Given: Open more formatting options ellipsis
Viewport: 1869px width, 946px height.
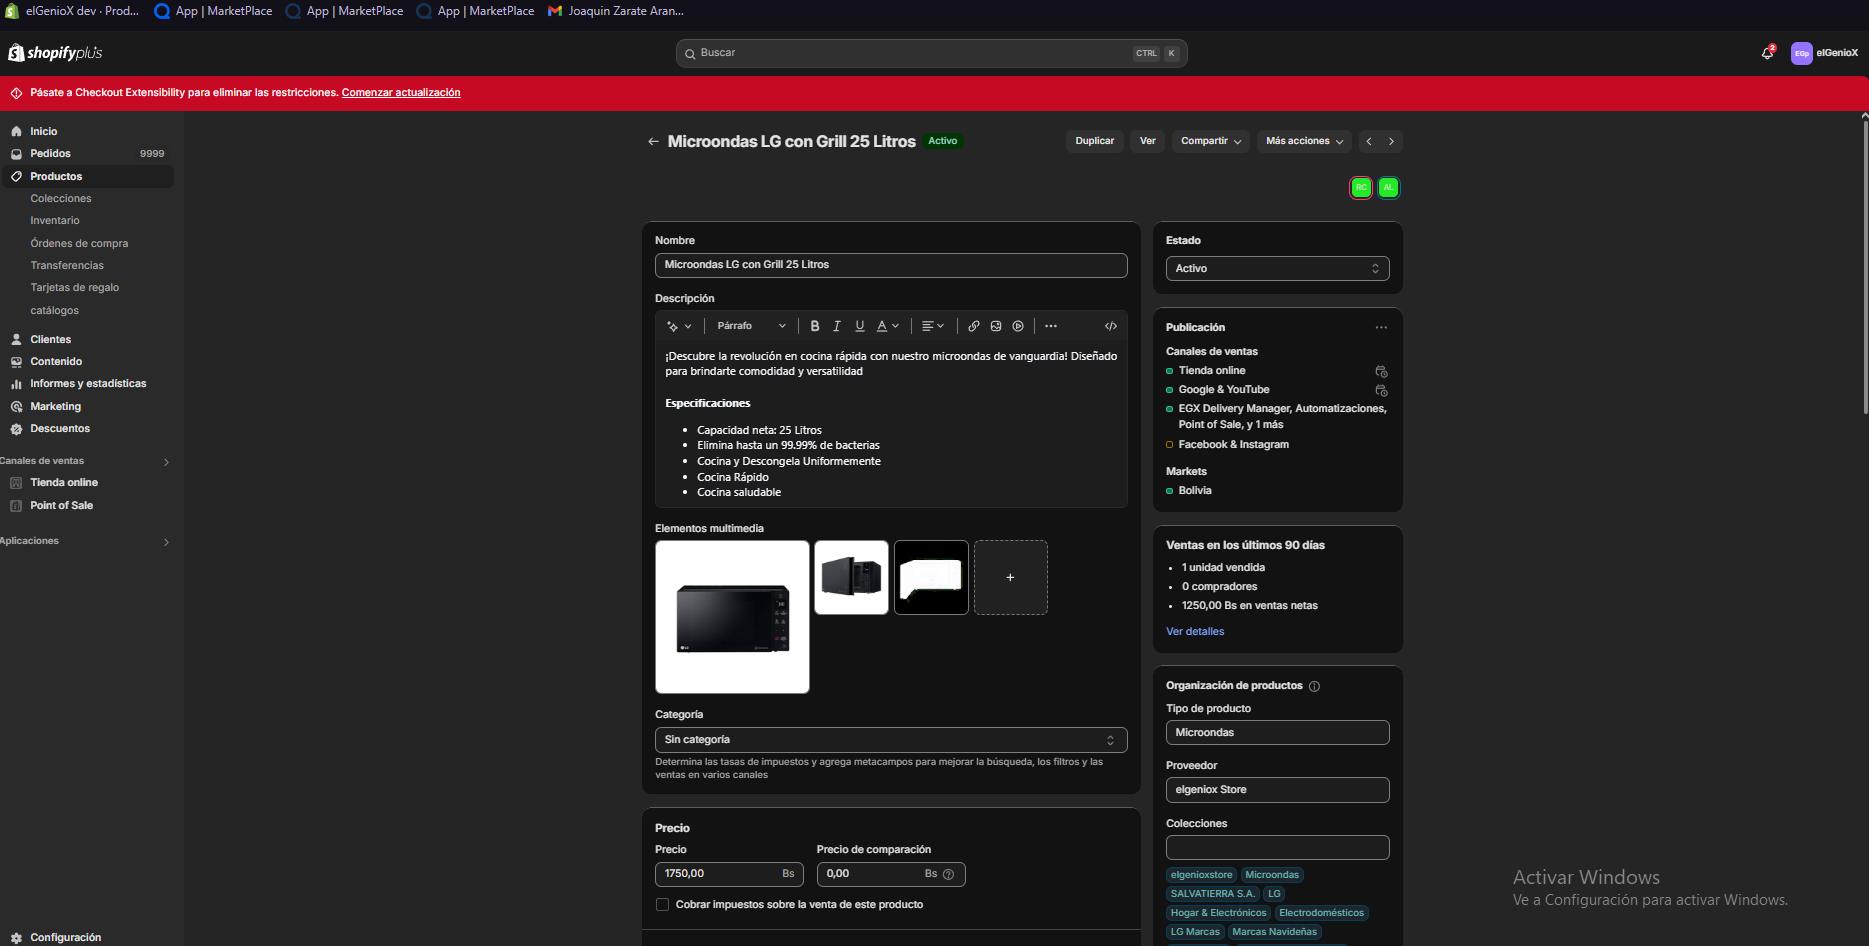Looking at the screenshot, I should tap(1051, 326).
